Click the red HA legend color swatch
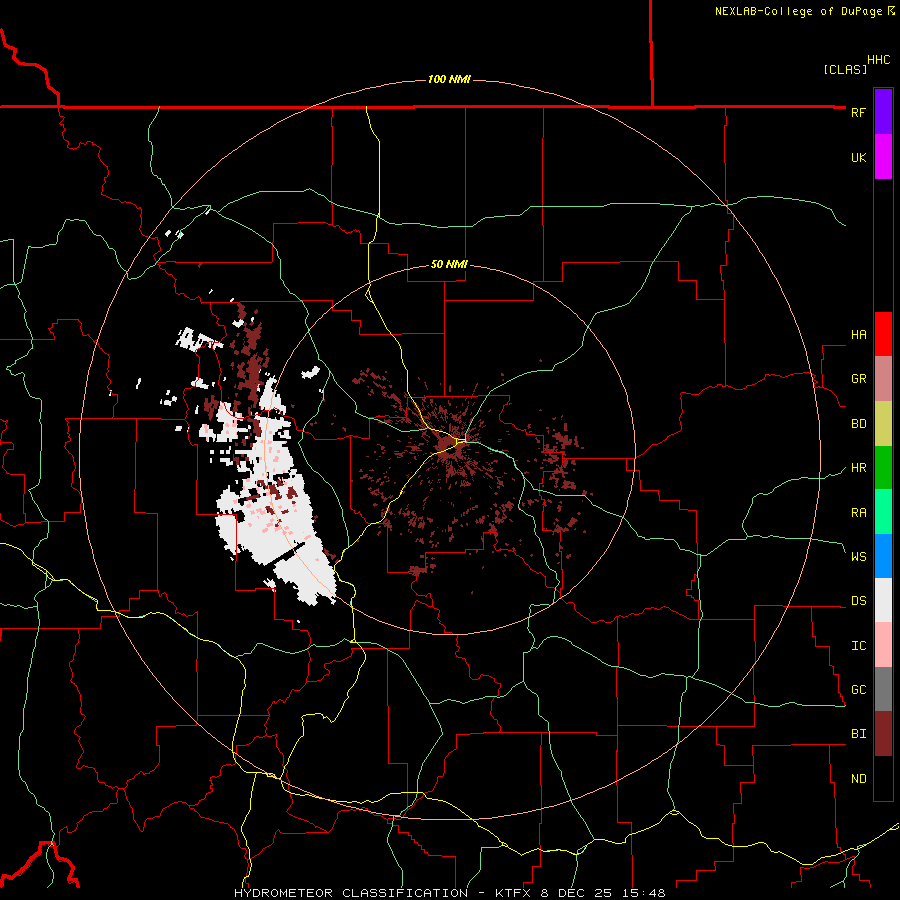900x900 pixels. coord(883,334)
